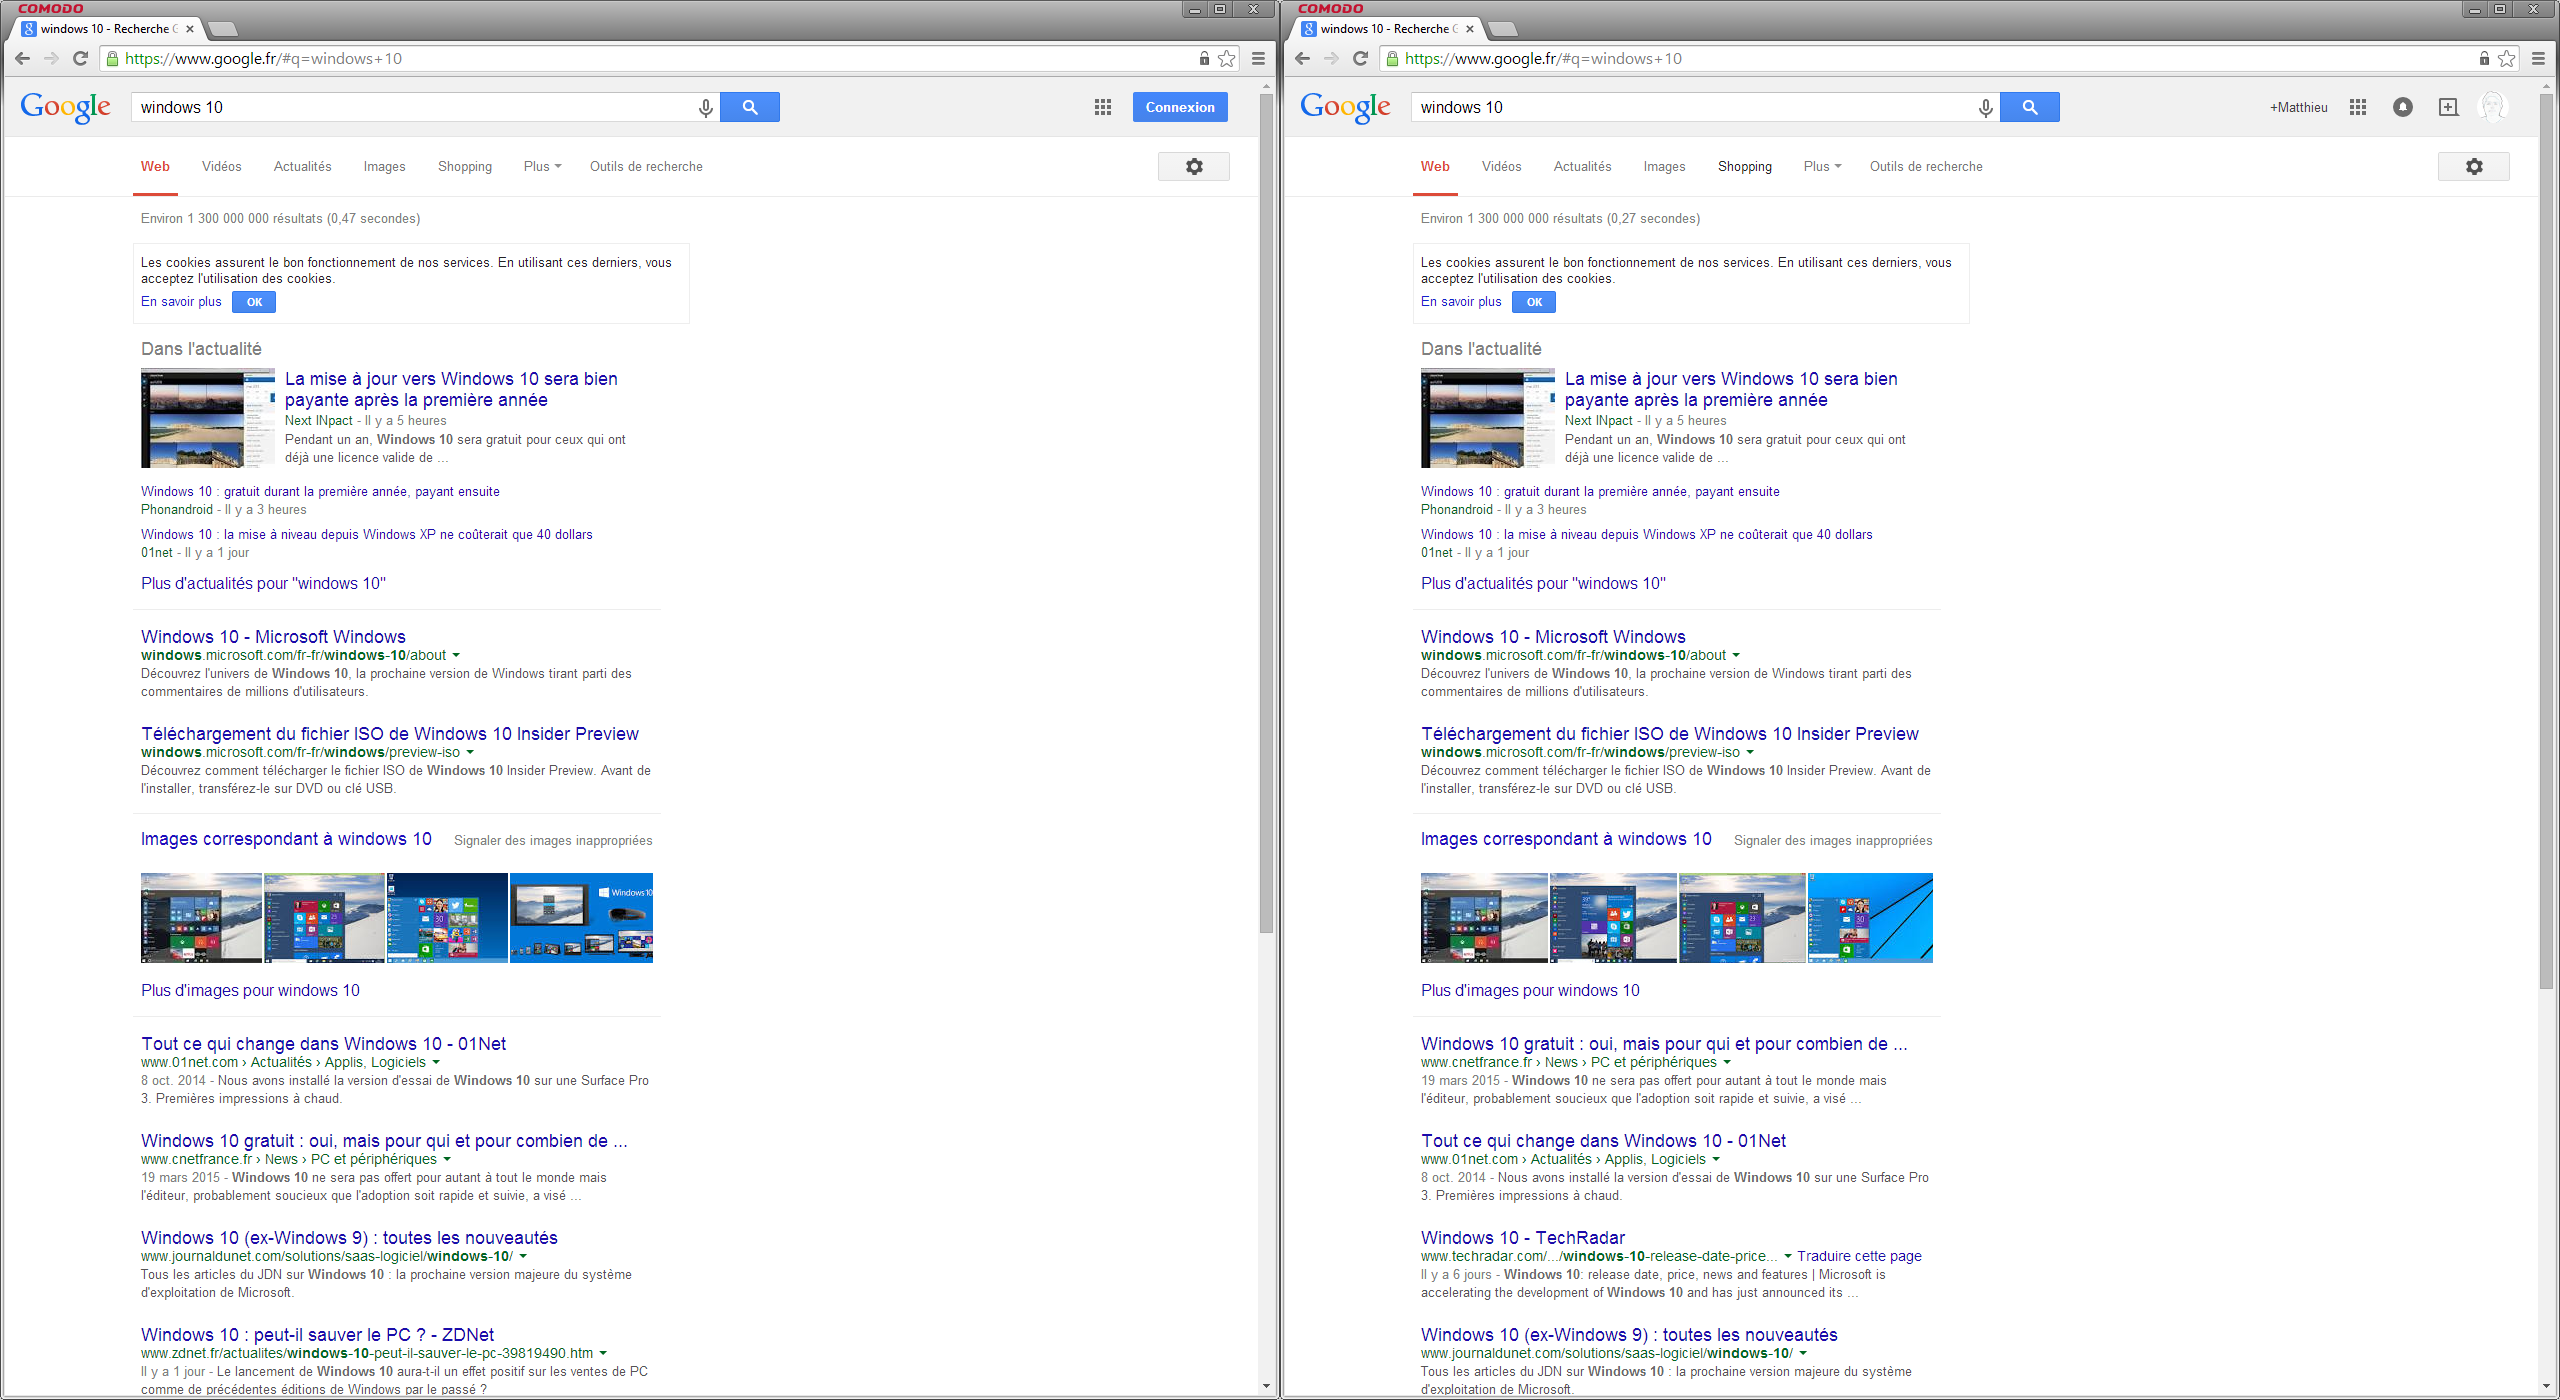Close the windows 10 tab in the right window

click(x=1470, y=29)
